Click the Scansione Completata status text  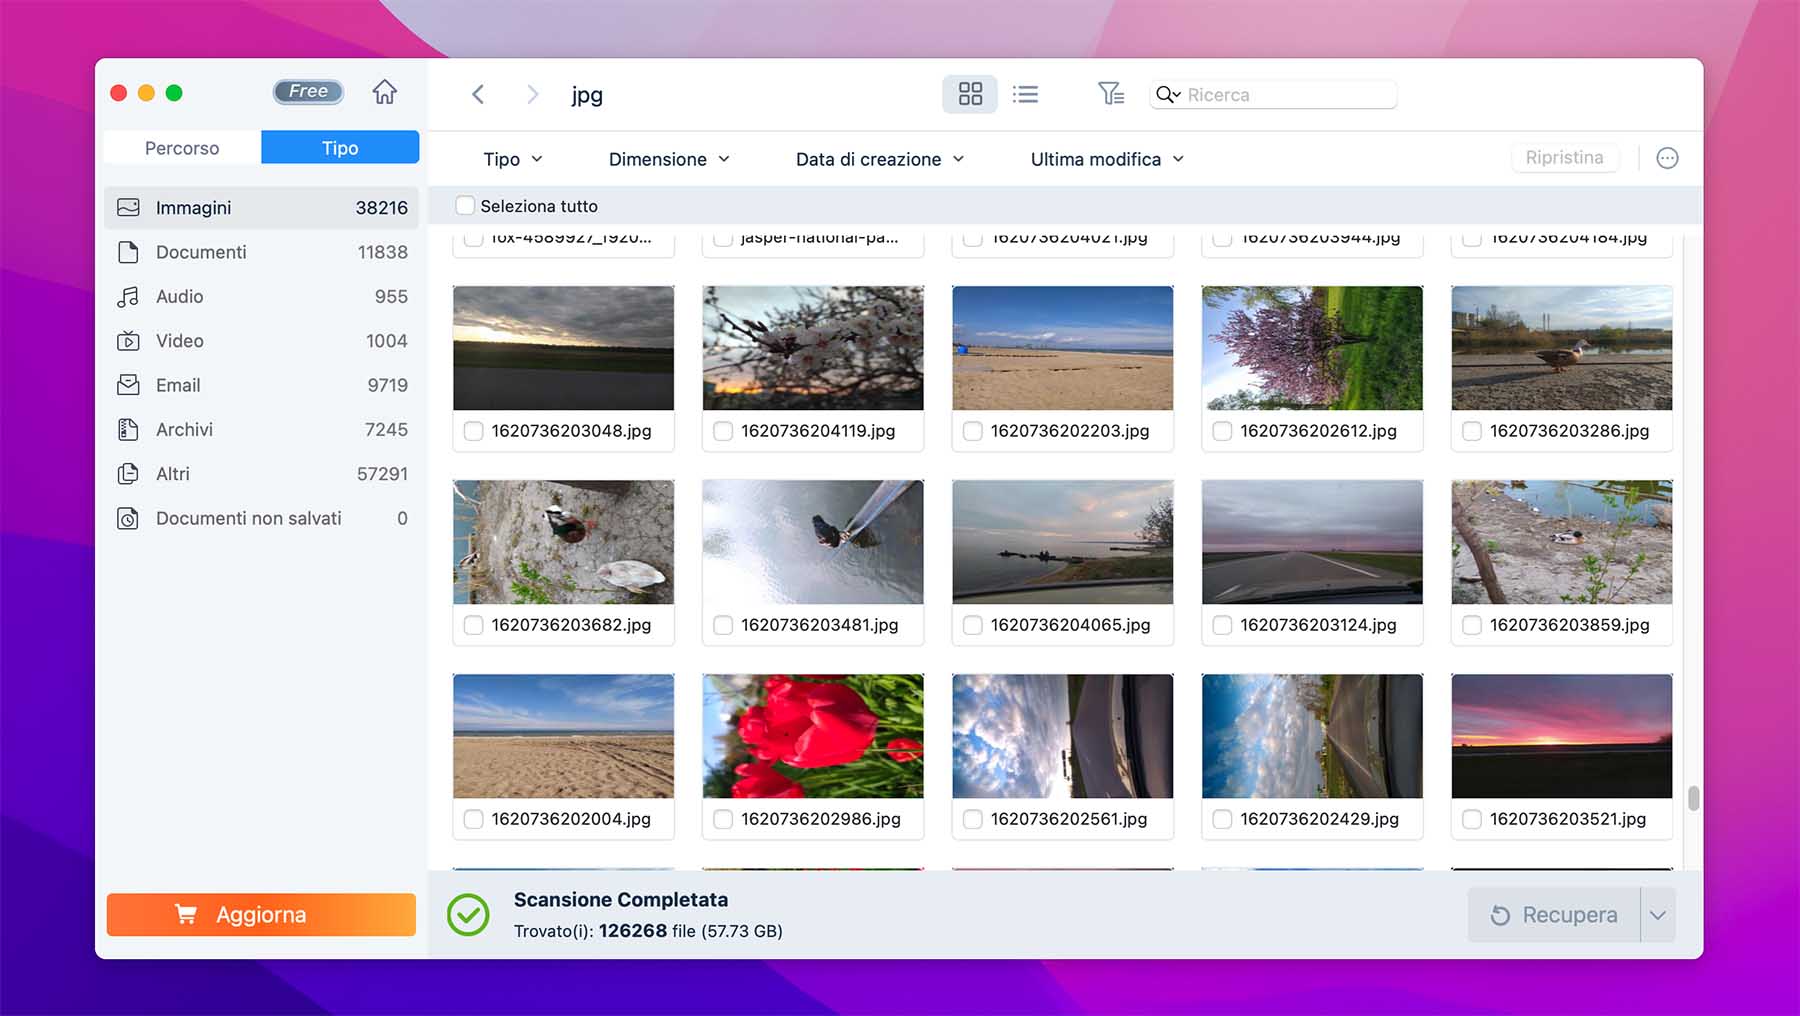coord(621,900)
